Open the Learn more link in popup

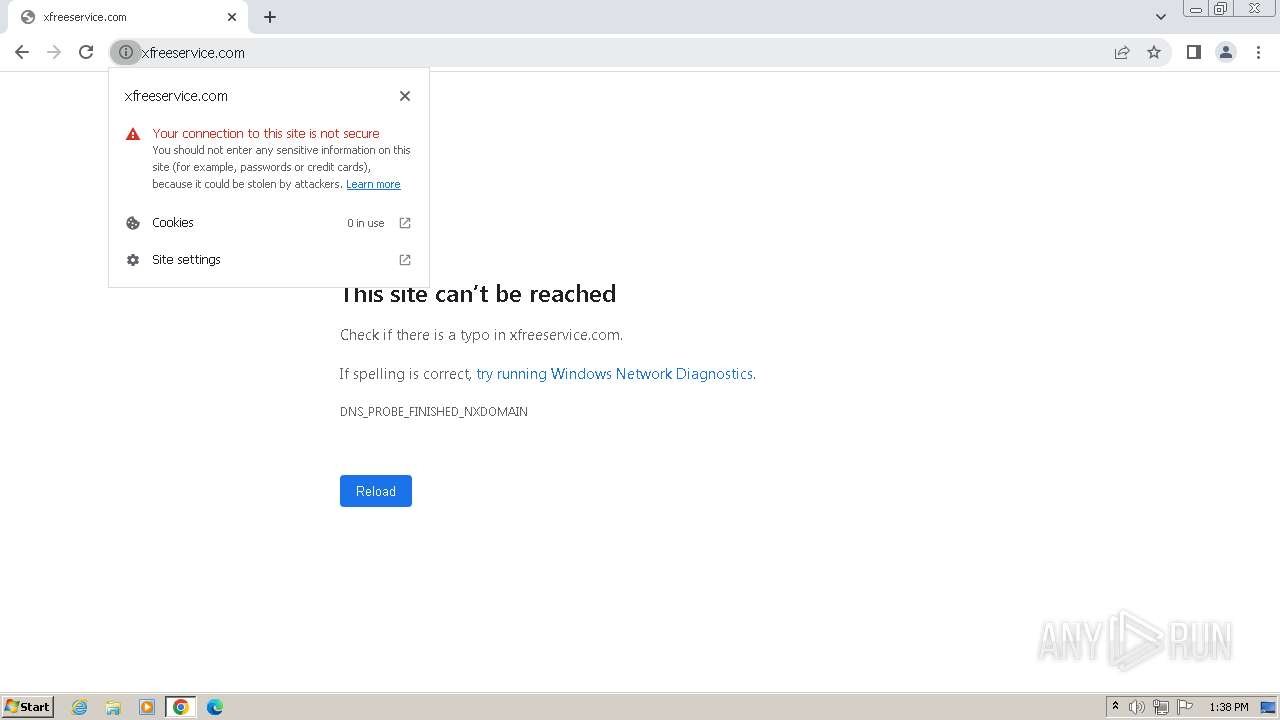(x=373, y=184)
